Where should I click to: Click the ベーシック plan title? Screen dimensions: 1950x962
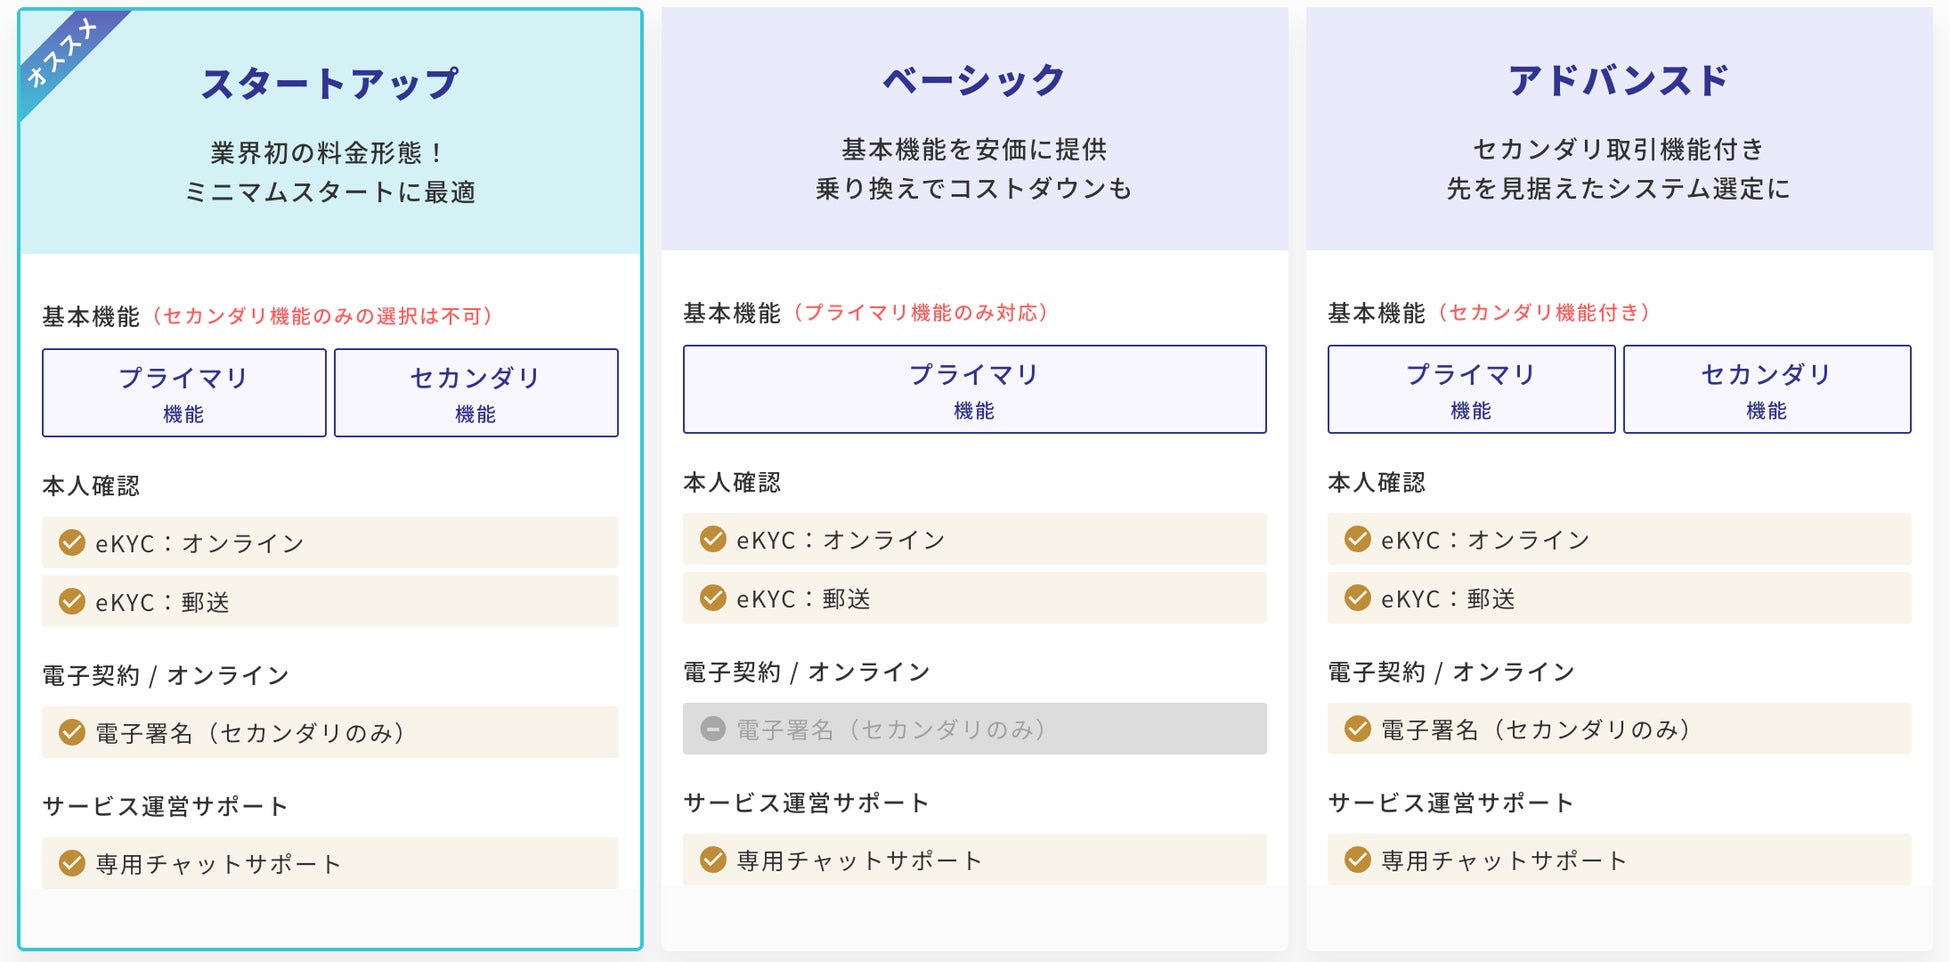(x=974, y=80)
